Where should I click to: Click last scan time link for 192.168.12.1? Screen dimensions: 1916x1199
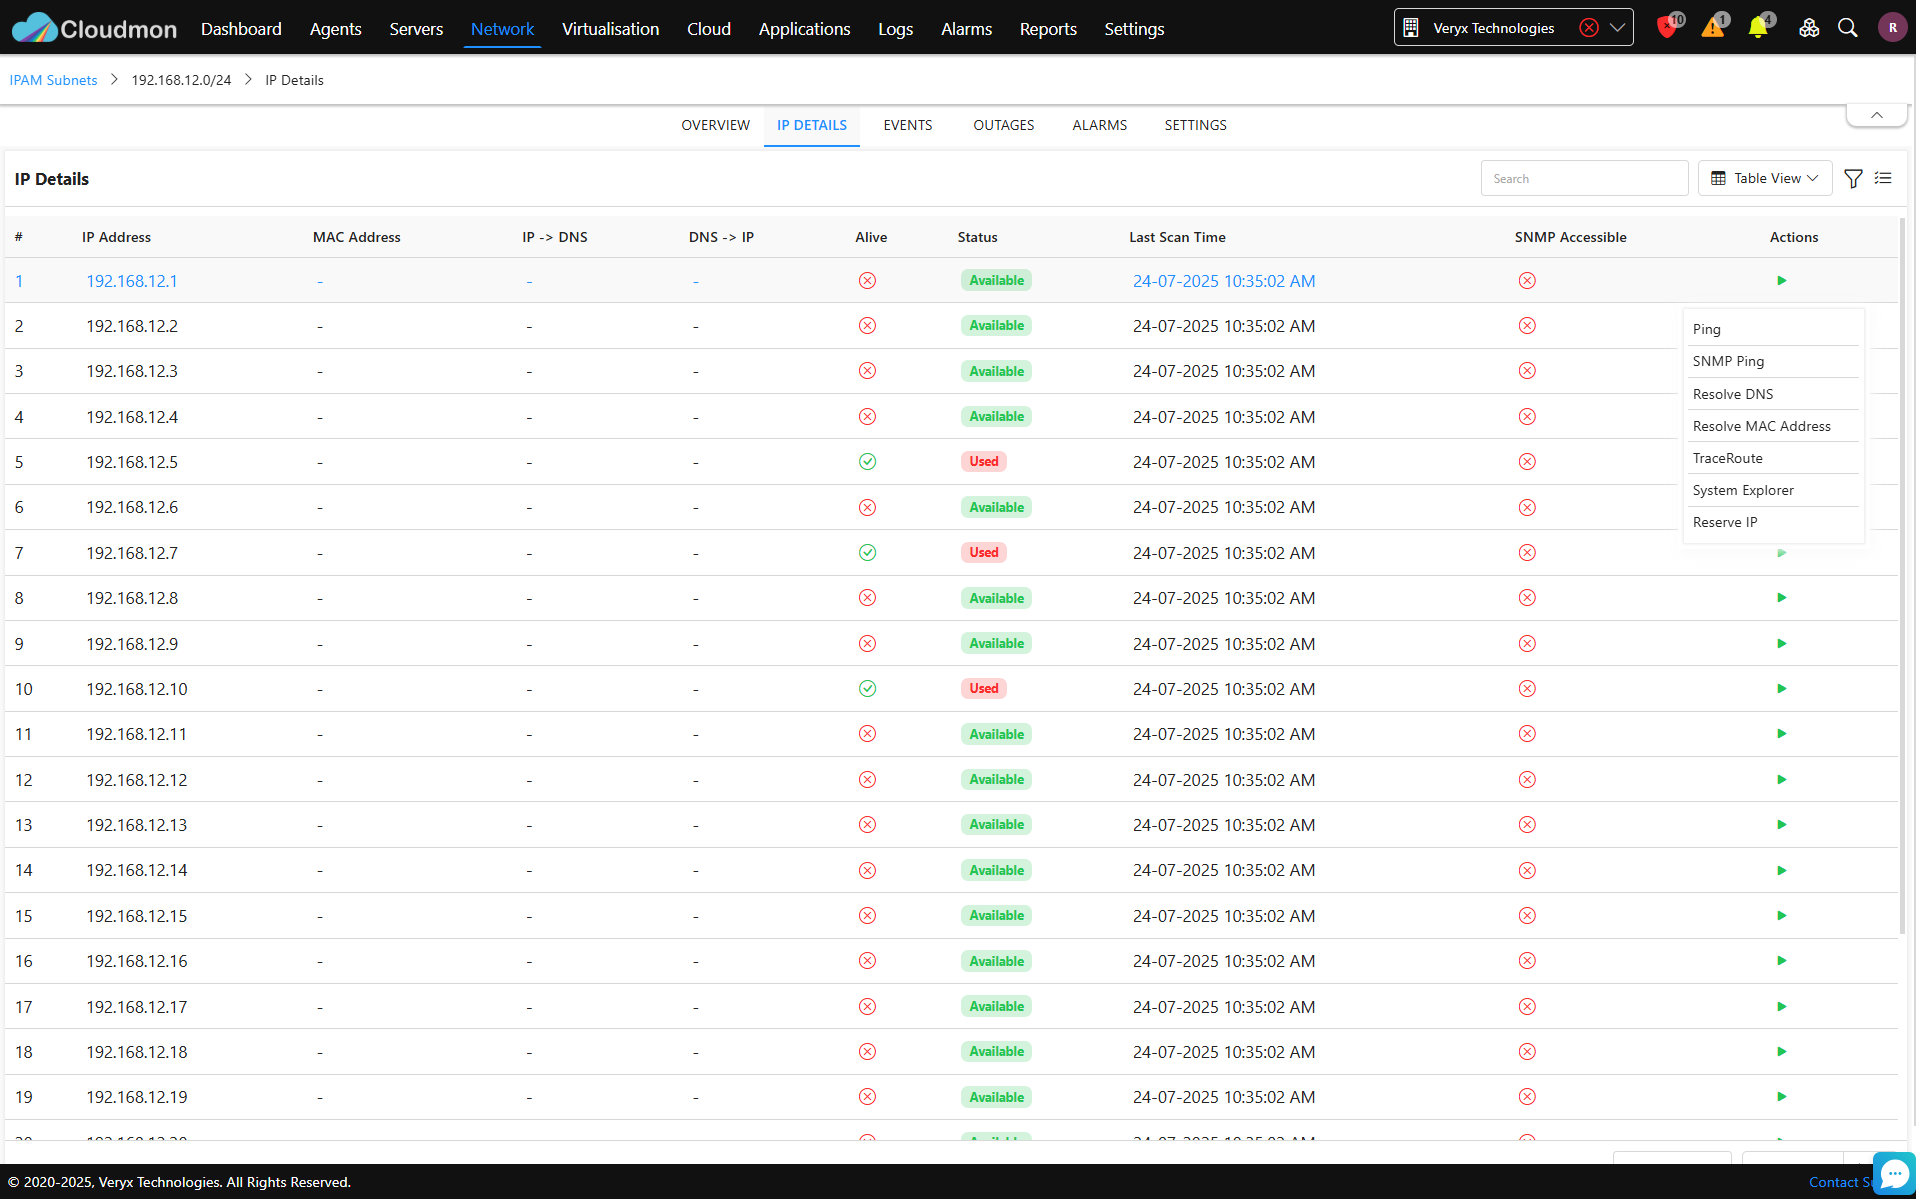click(x=1223, y=281)
